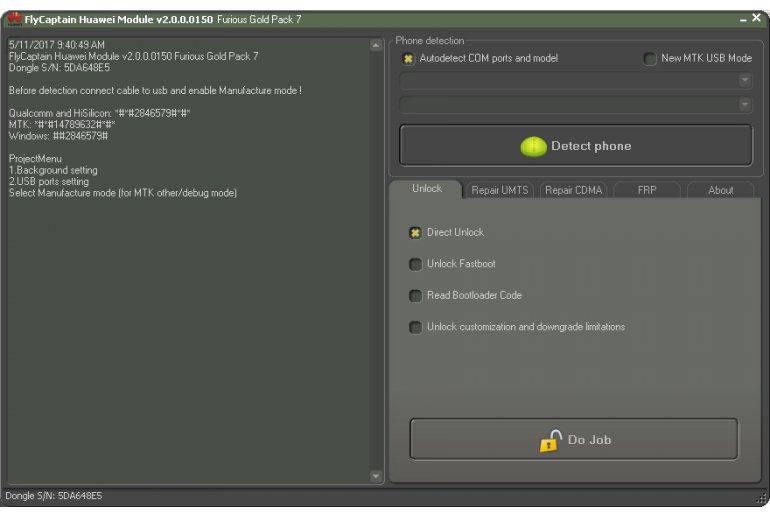
Task: Minimize the FlyCaptain window
Action: [x=743, y=20]
